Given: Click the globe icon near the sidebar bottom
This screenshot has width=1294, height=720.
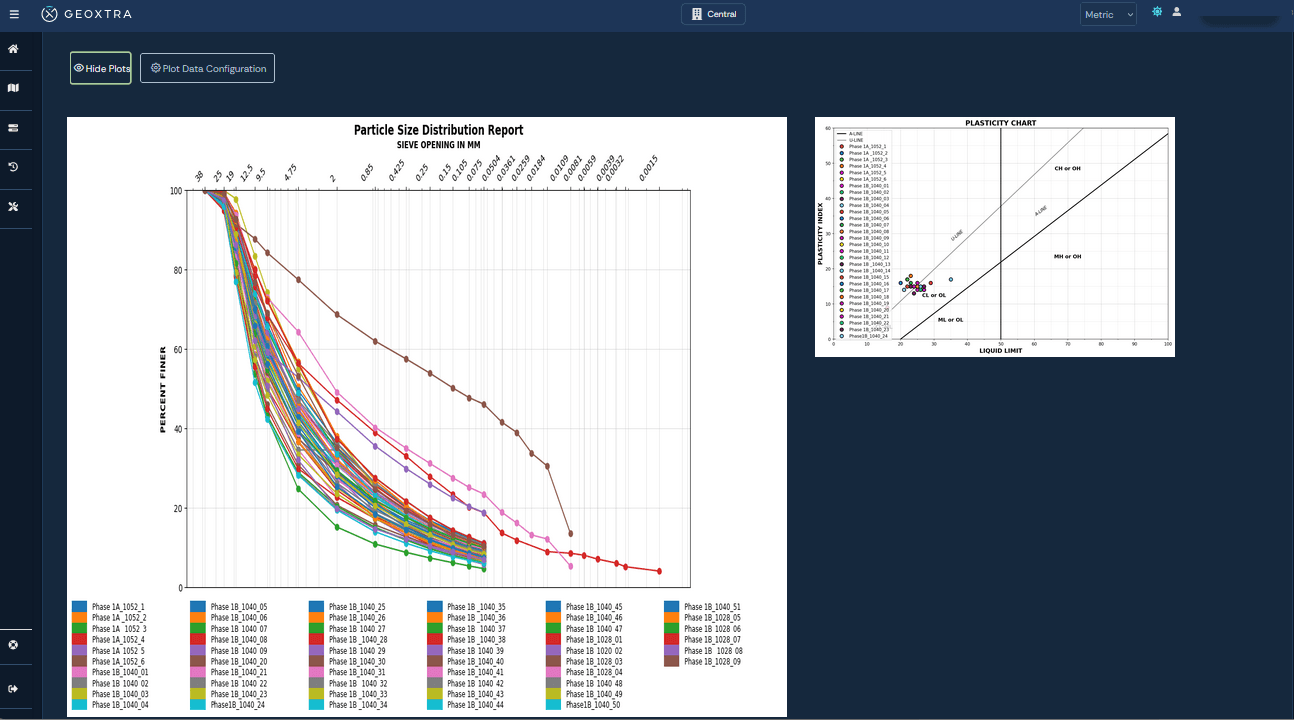Looking at the screenshot, I should click(x=14, y=645).
